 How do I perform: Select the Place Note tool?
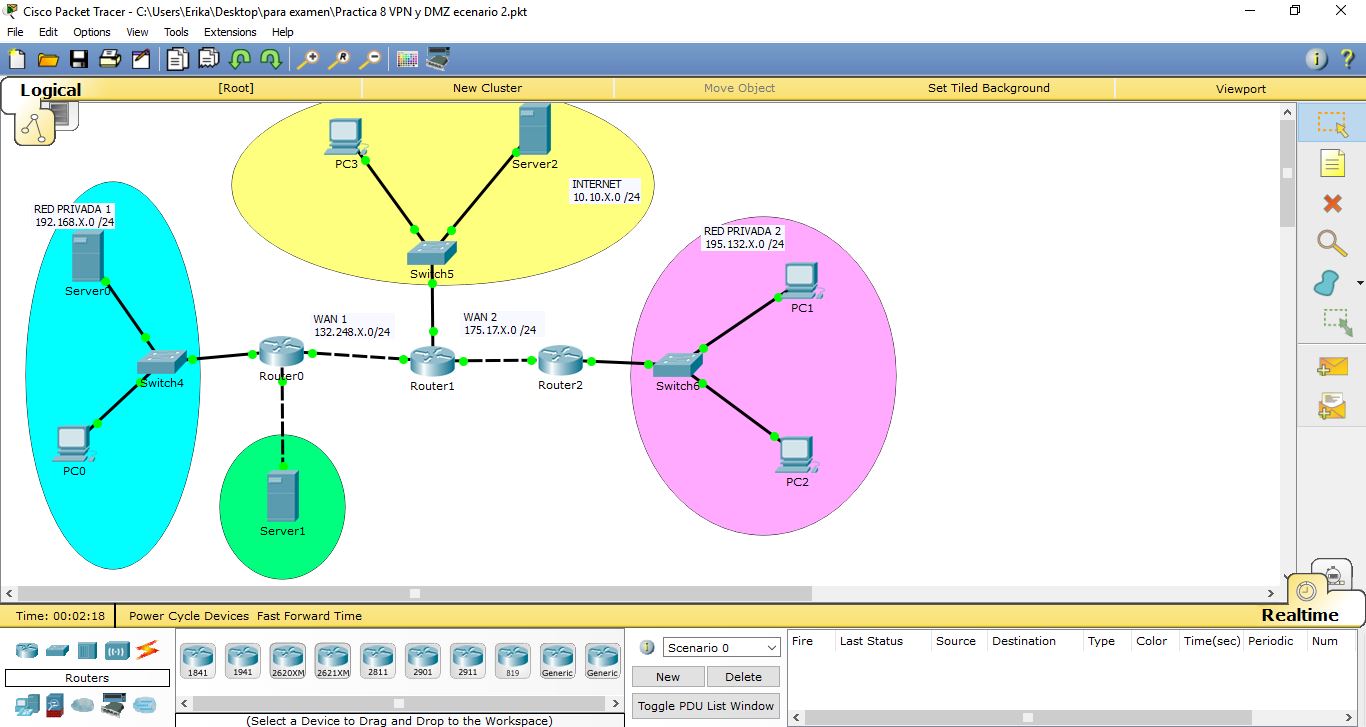click(1331, 163)
